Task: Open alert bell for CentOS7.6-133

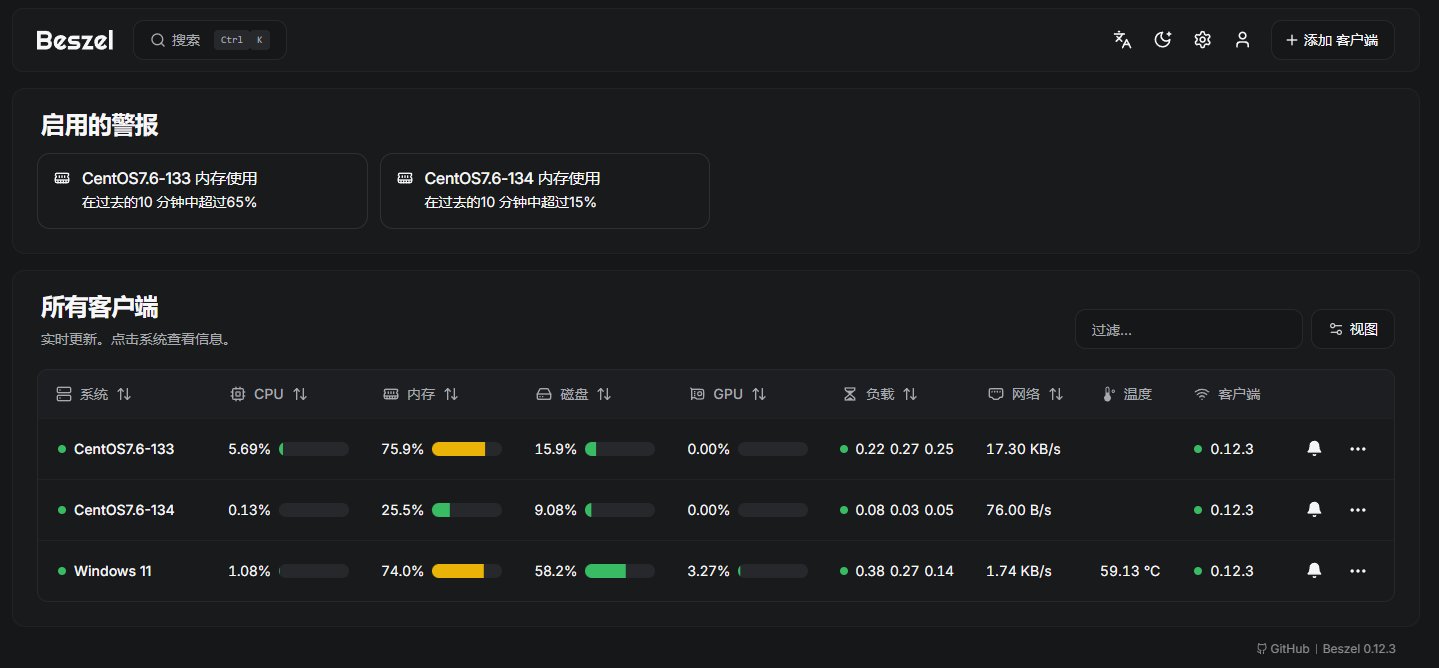Action: (x=1314, y=449)
